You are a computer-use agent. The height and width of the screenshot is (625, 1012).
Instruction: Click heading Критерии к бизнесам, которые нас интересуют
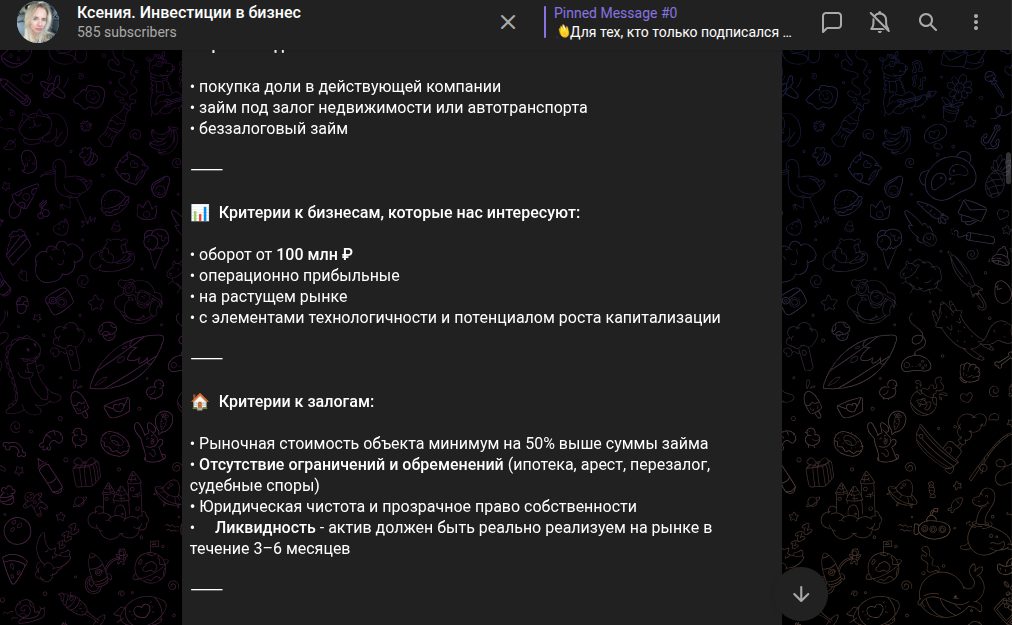pos(399,213)
